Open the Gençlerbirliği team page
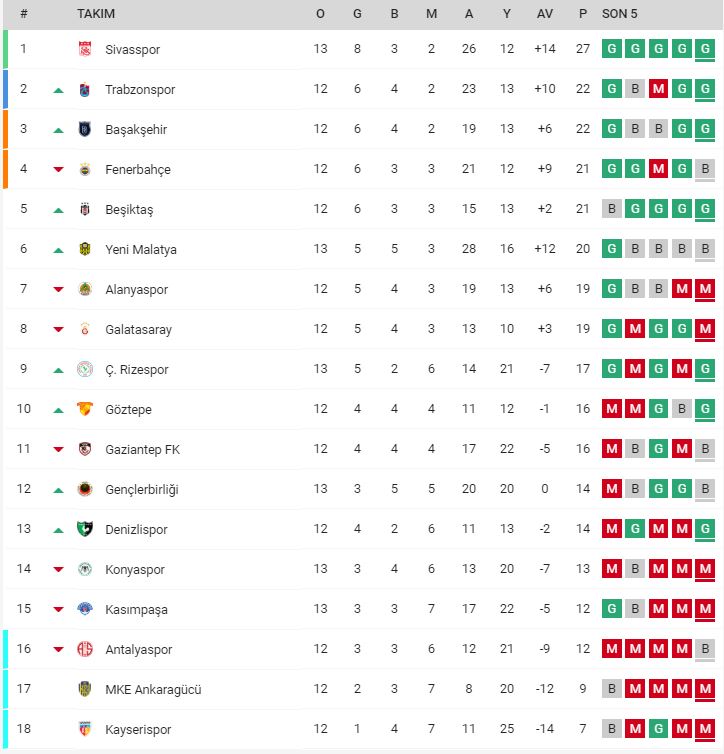This screenshot has height=754, width=724. pos(142,489)
